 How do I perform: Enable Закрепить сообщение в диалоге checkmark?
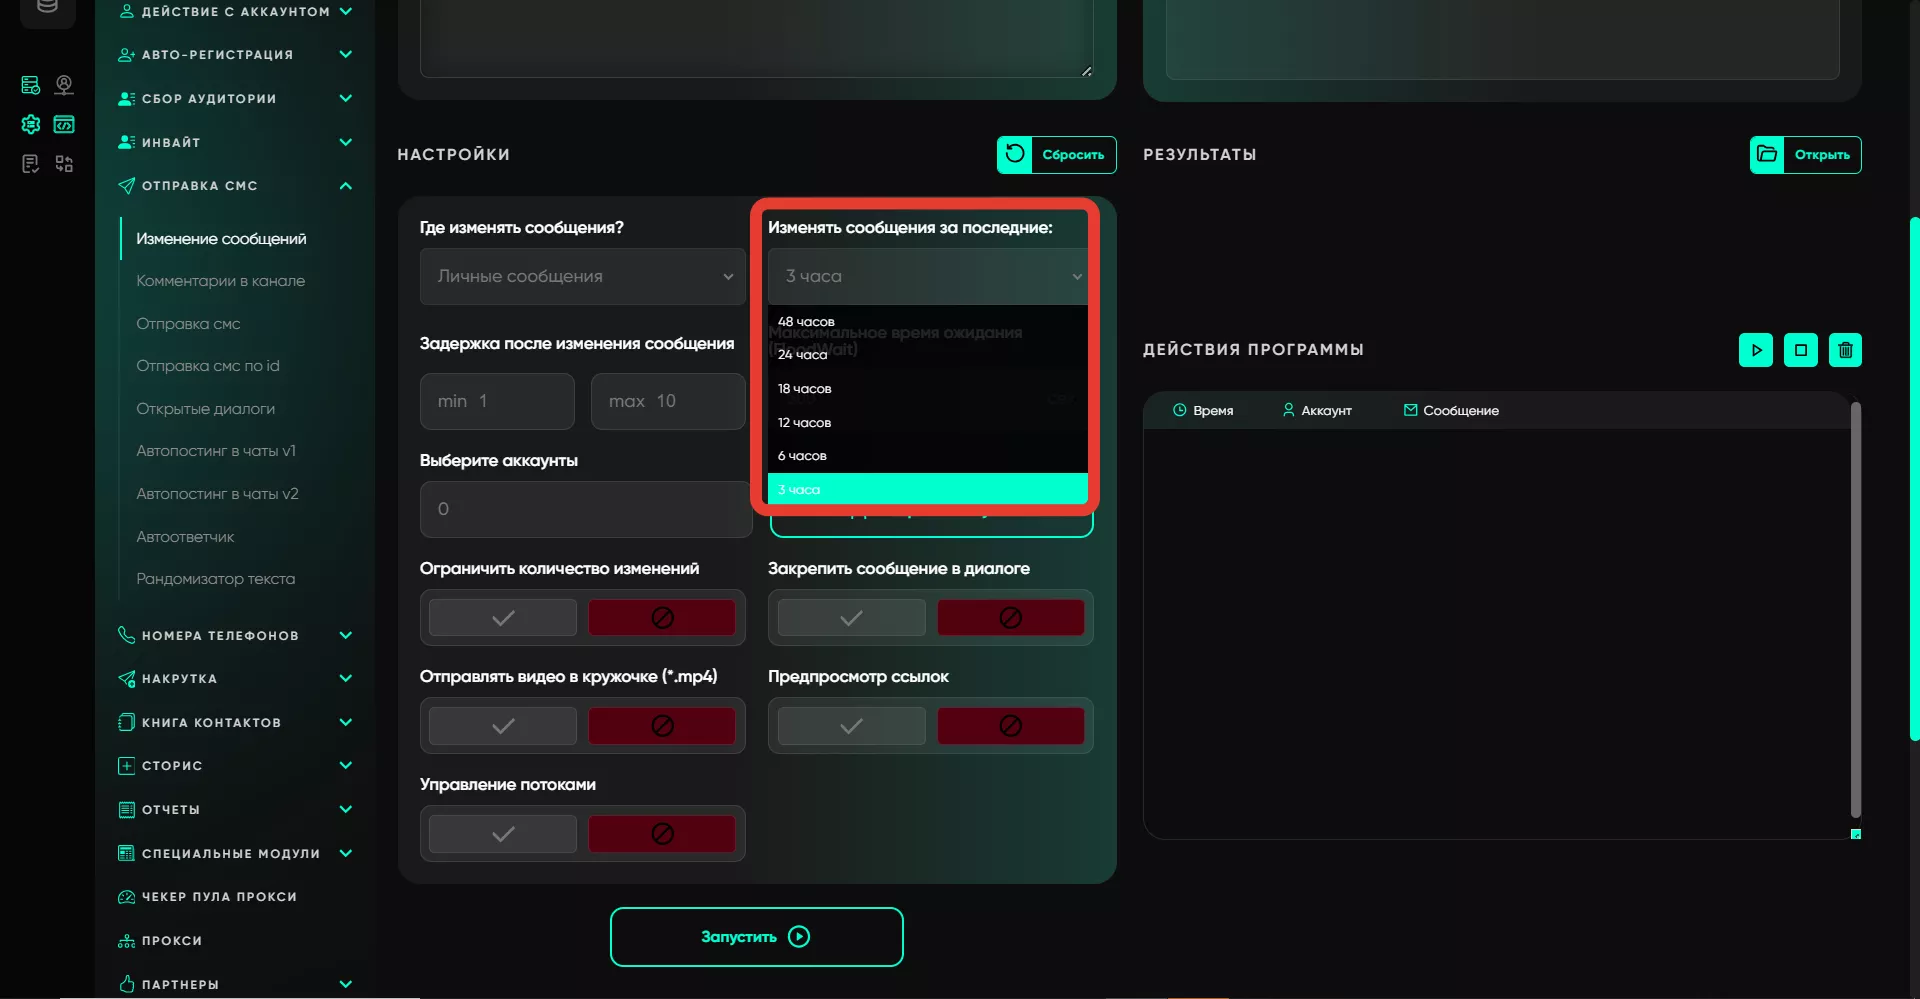click(x=851, y=618)
